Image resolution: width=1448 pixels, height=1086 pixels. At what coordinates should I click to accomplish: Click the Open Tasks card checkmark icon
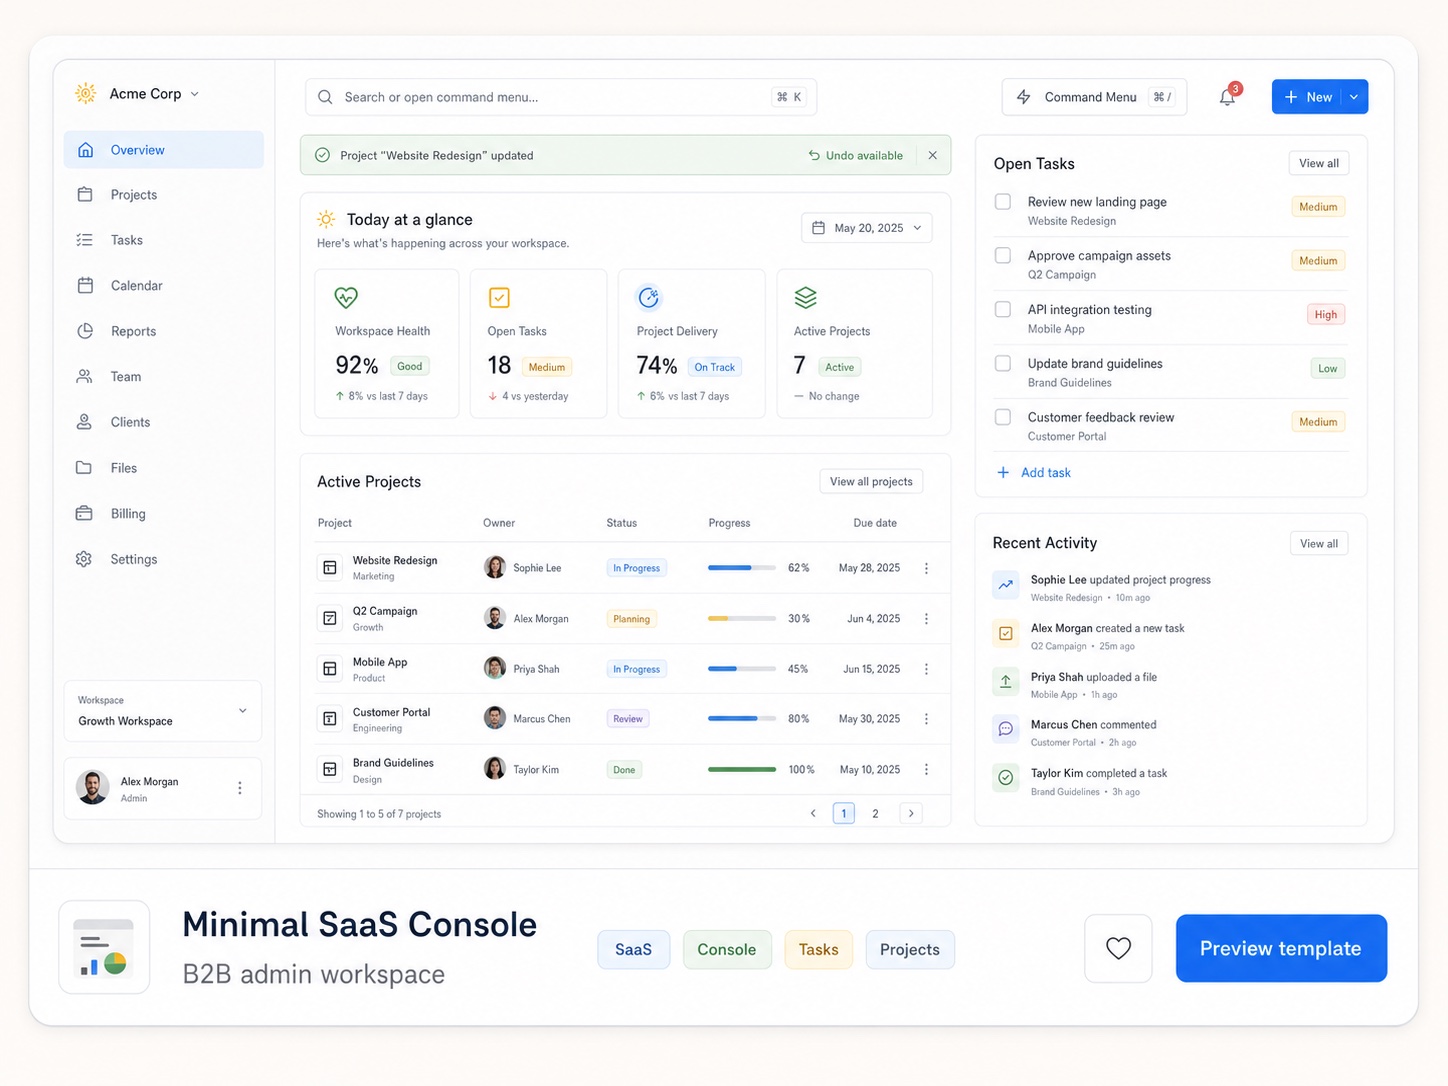(x=499, y=297)
